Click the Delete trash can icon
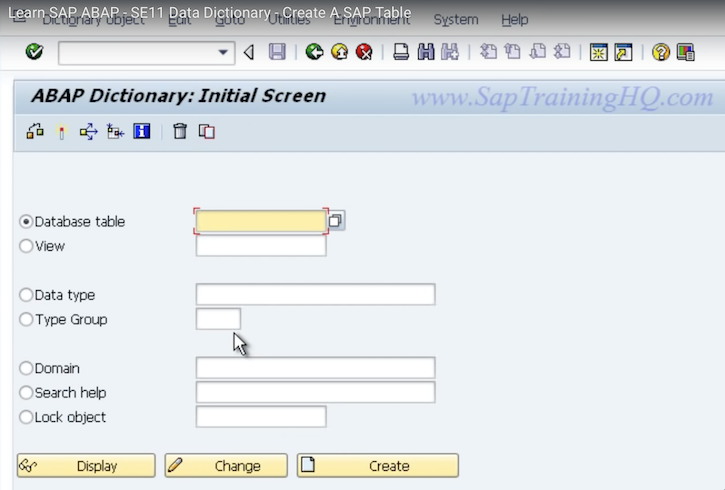The width and height of the screenshot is (725, 490). (180, 131)
